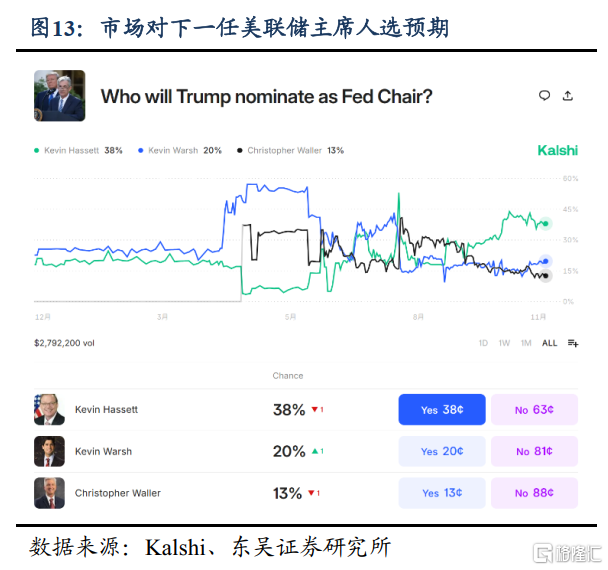The width and height of the screenshot is (608, 570).
Task: Switch chart range to 1D
Action: pyautogui.click(x=483, y=343)
